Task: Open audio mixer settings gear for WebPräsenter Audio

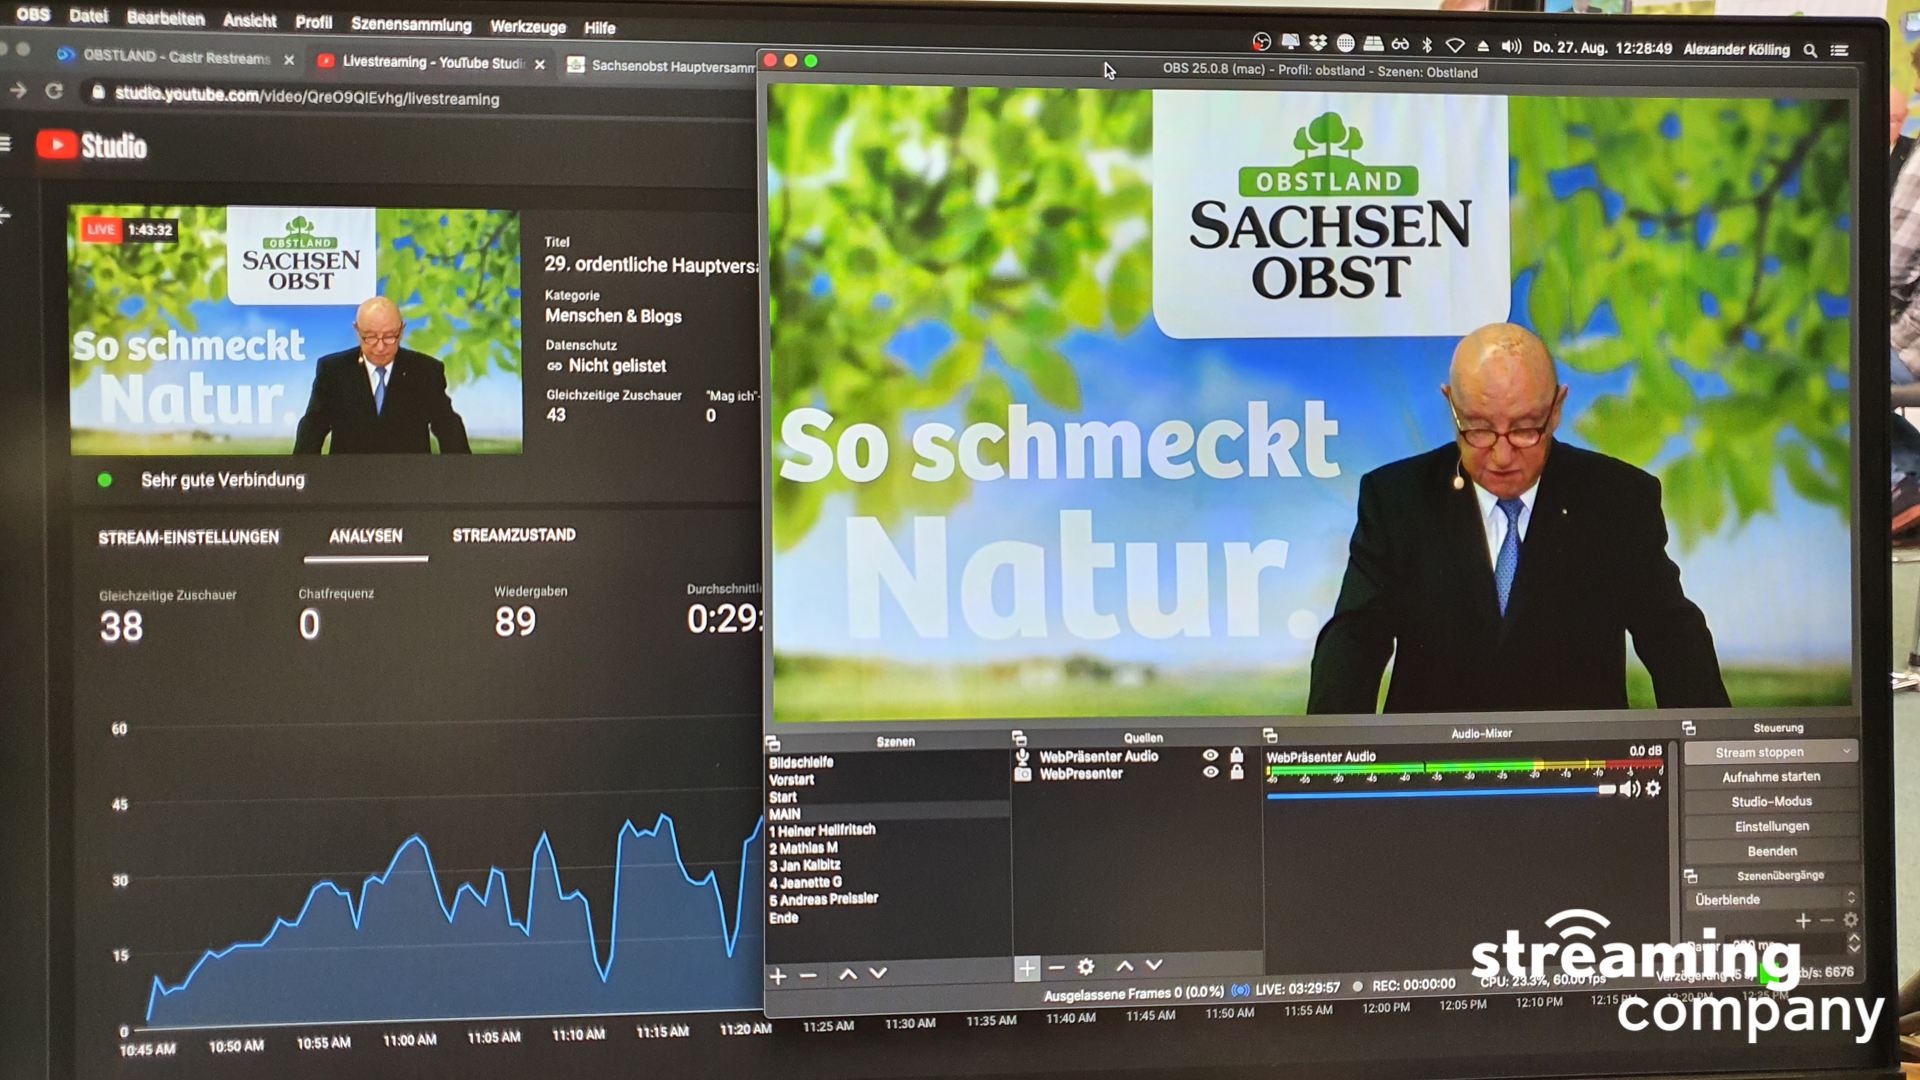Action: coord(1654,789)
